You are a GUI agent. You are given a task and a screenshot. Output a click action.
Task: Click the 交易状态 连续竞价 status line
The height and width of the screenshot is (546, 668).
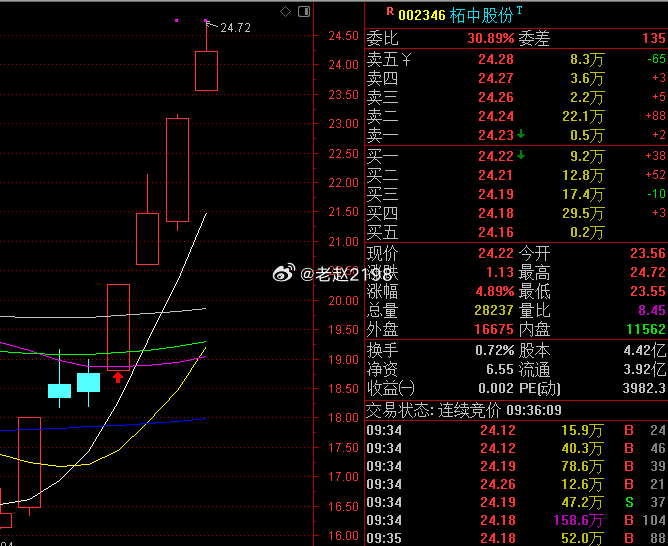tap(464, 410)
